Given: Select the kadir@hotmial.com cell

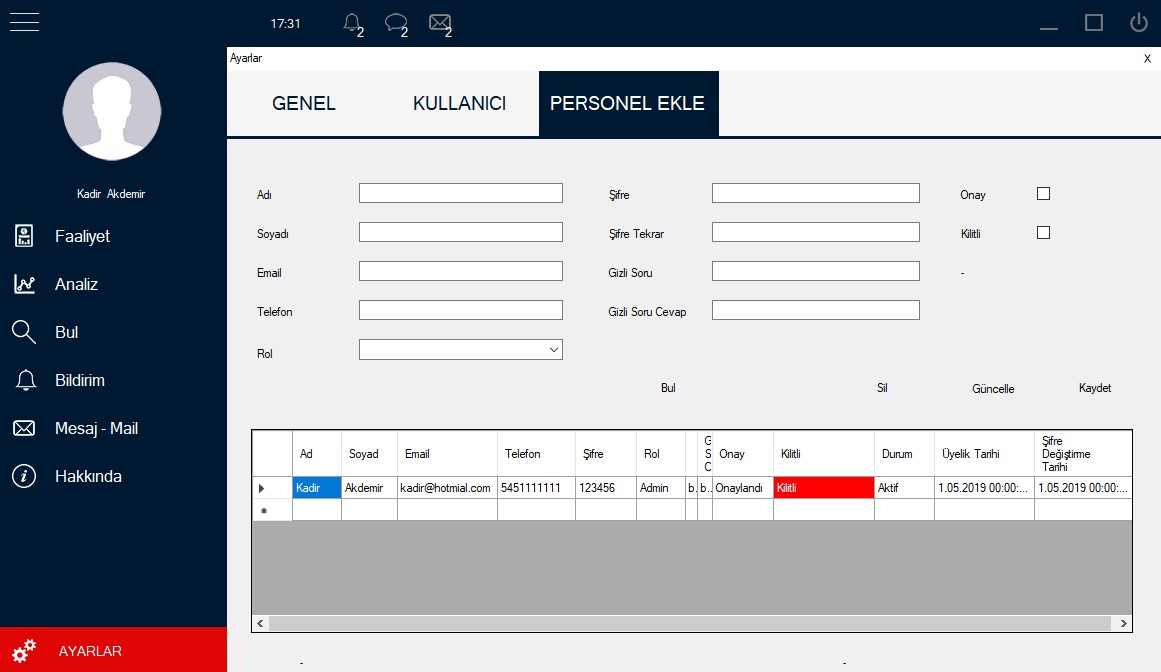Looking at the screenshot, I should [x=448, y=488].
